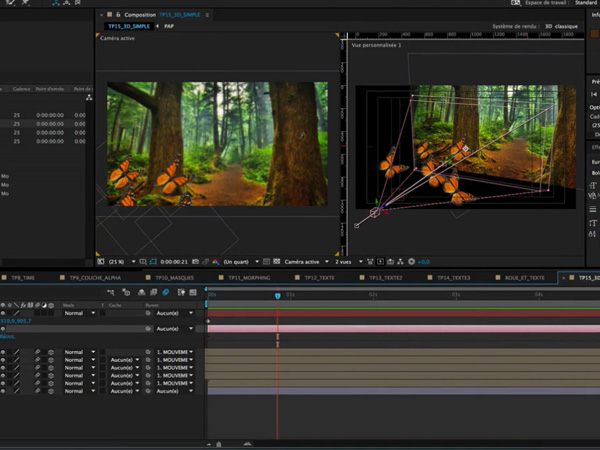Toggle the hide shy layers icon
This screenshot has width=600, height=450.
tap(142, 292)
